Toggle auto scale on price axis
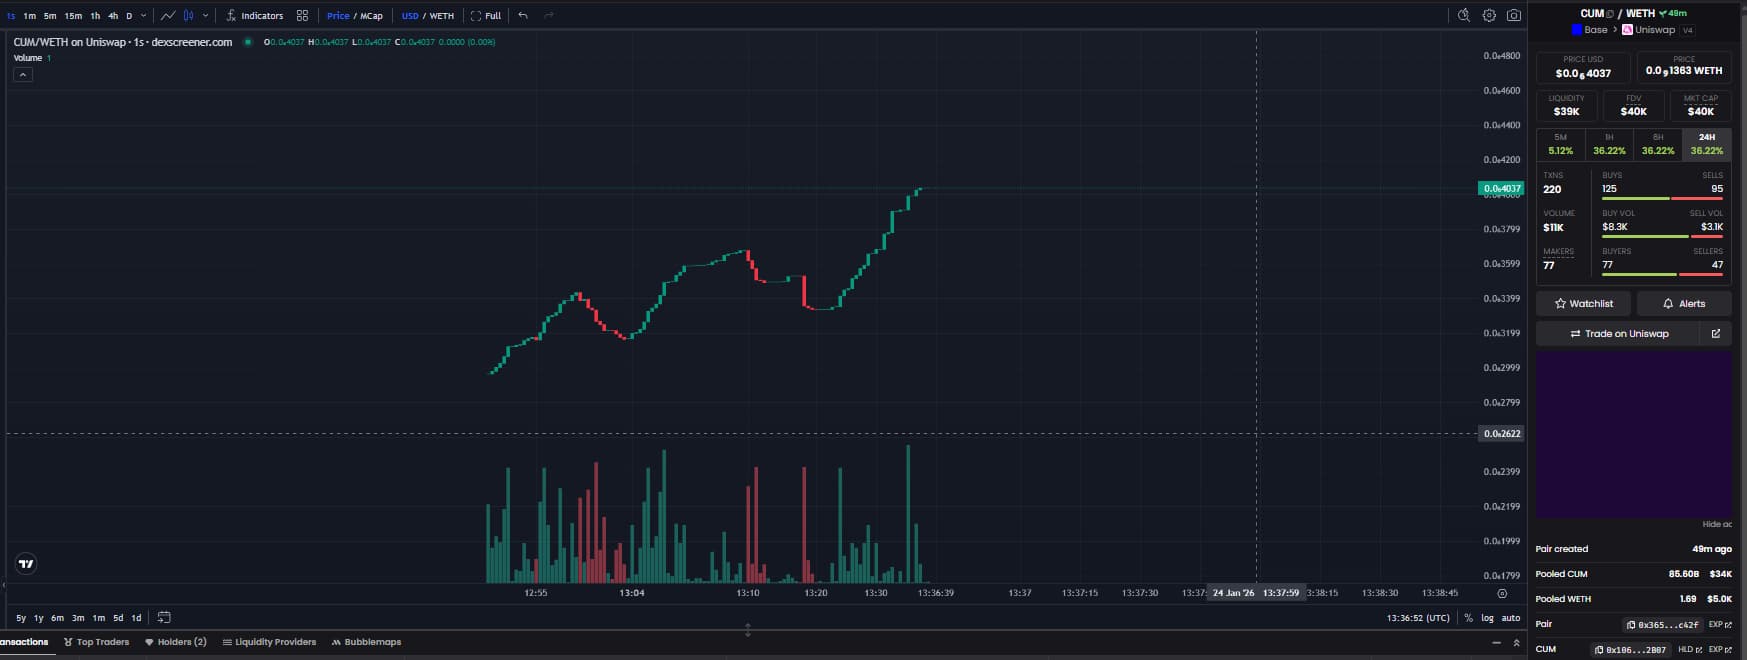Screen dimensions: 1747x660 pos(1510,618)
